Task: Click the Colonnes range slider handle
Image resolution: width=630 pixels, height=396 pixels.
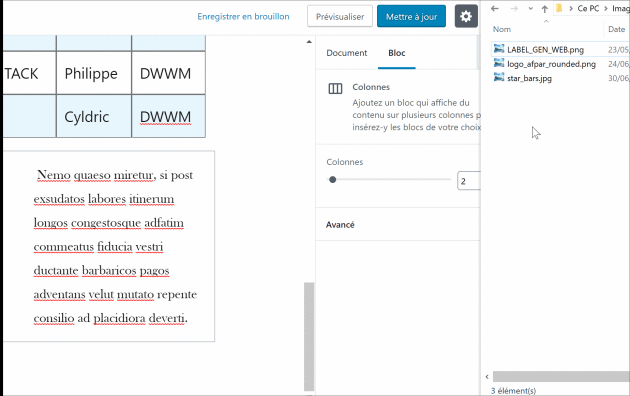Action: click(332, 180)
